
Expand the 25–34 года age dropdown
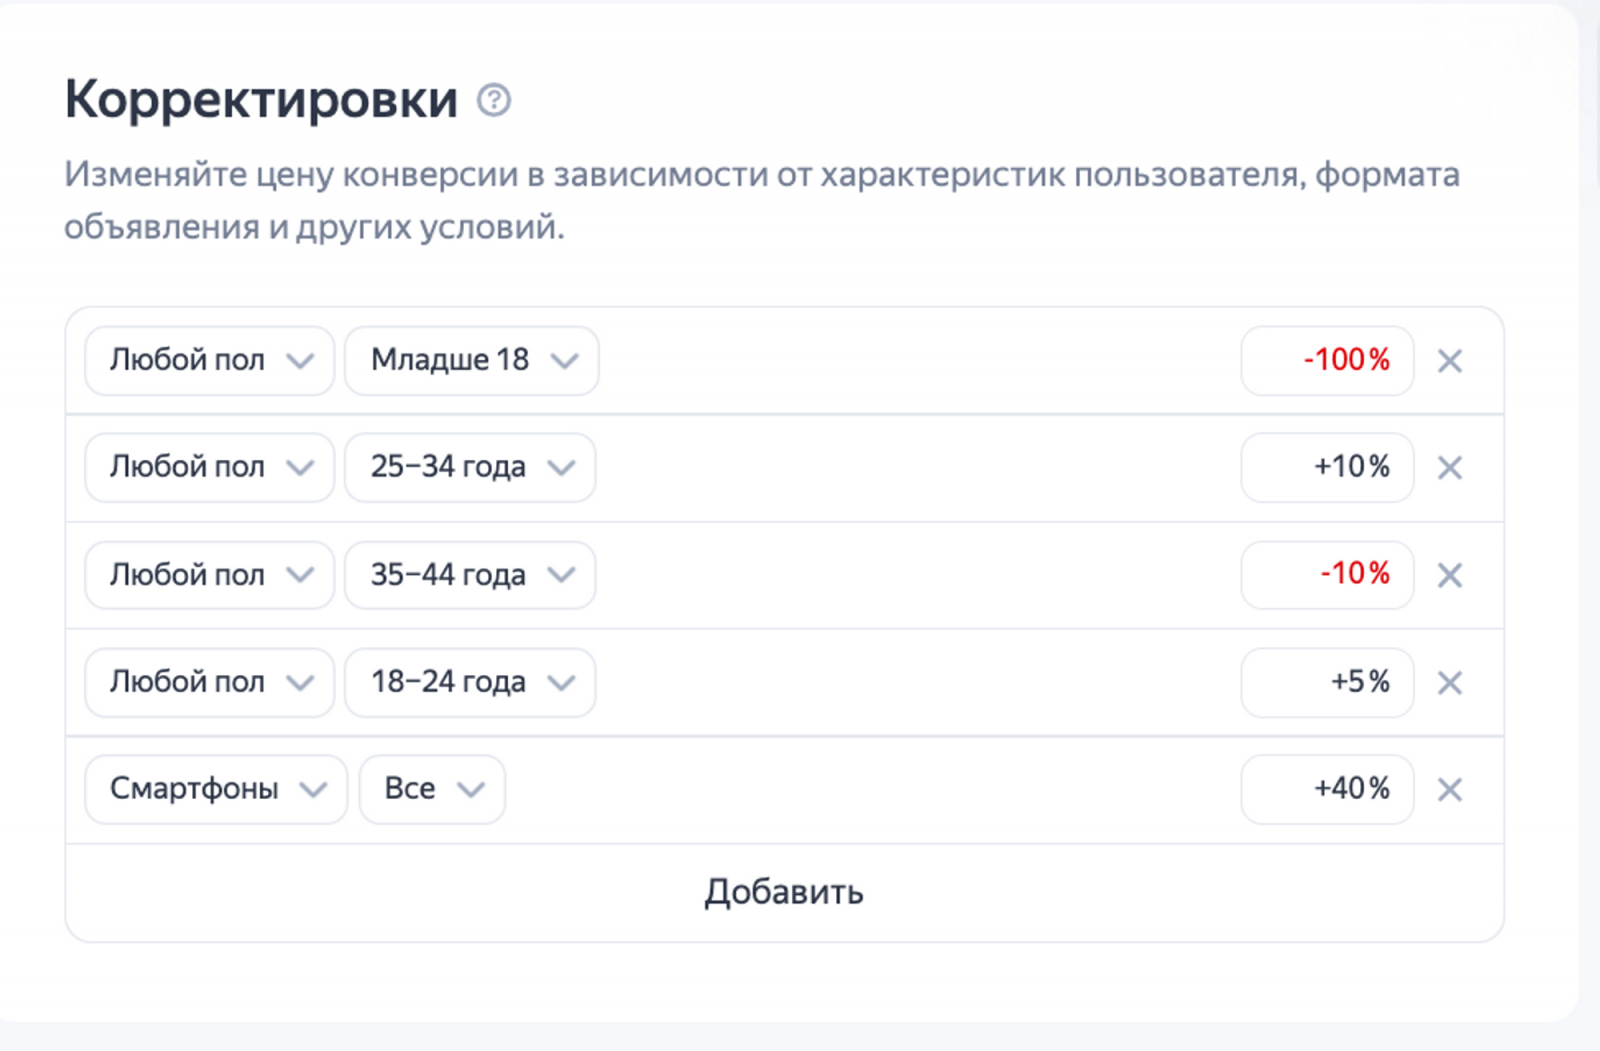tap(470, 467)
